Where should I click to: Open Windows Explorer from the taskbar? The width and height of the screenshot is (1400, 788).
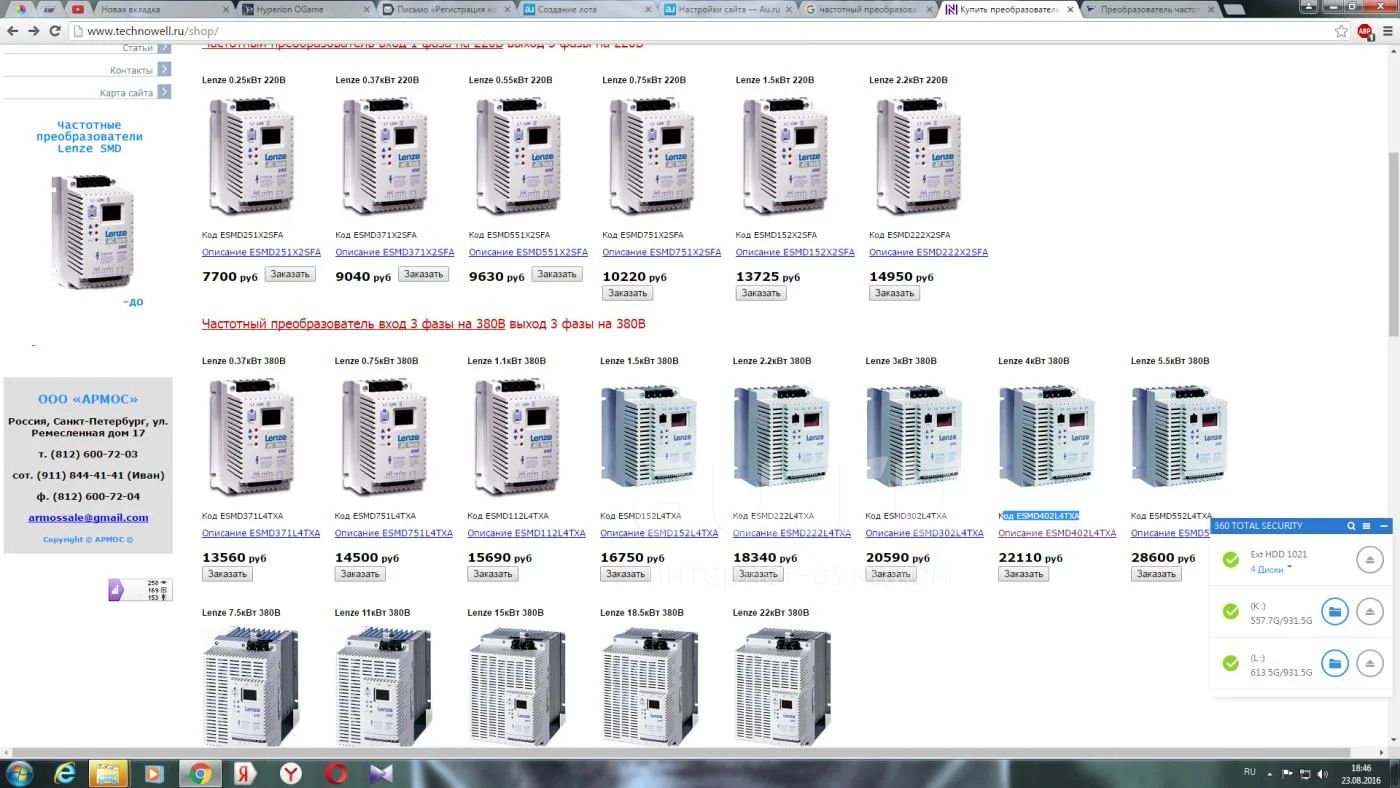point(108,773)
